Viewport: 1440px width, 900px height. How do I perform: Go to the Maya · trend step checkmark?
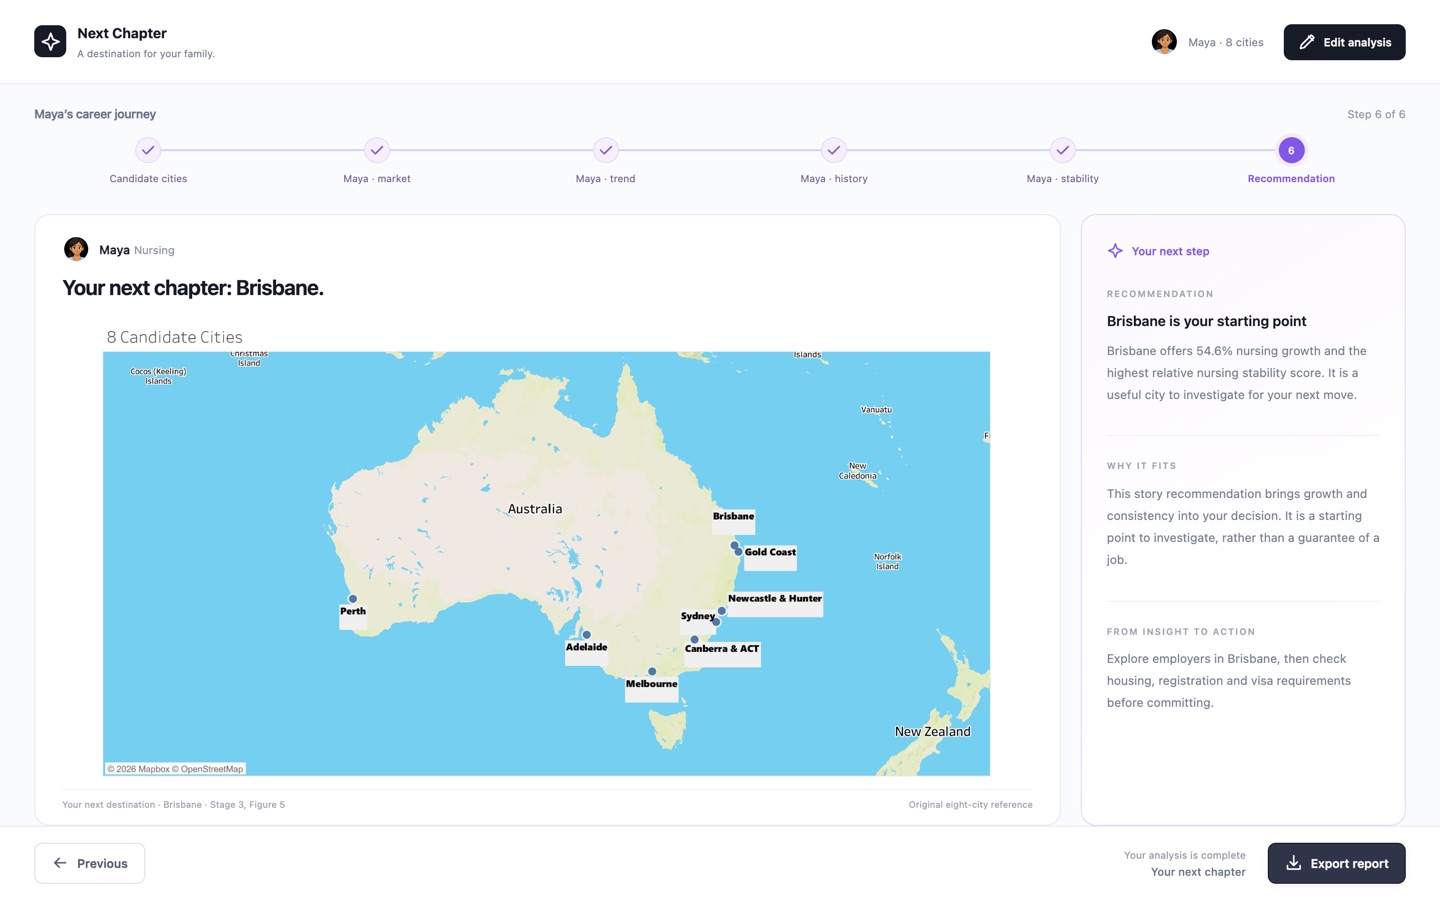(x=605, y=150)
